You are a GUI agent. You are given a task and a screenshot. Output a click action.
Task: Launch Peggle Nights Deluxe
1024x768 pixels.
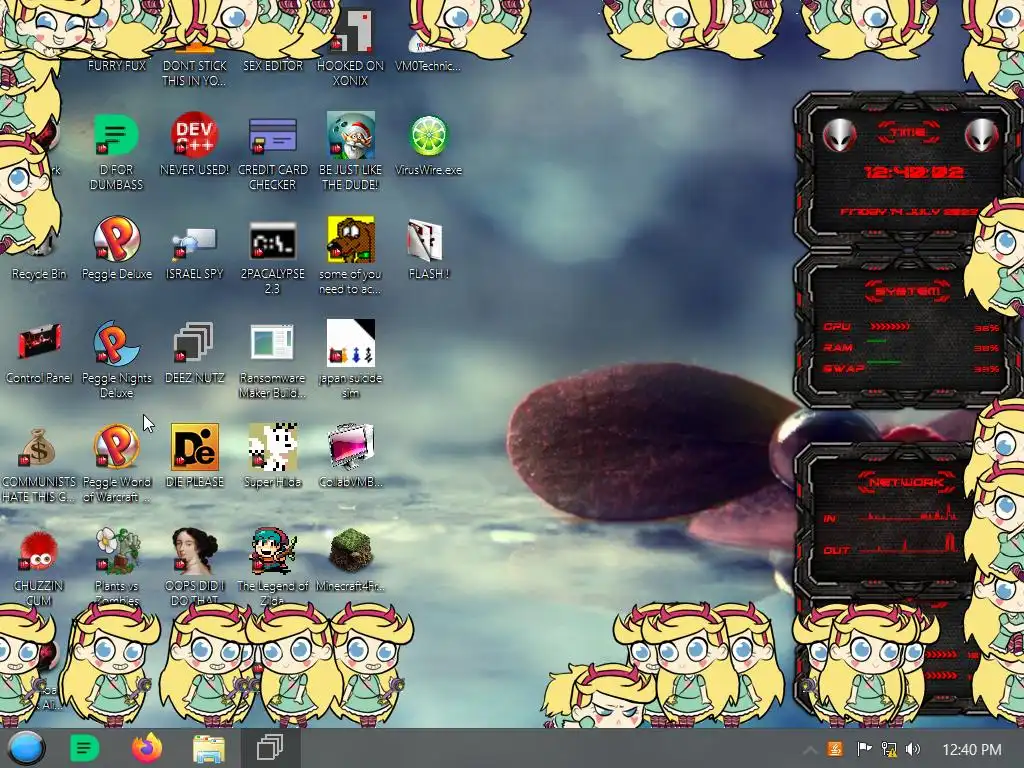pos(116,343)
